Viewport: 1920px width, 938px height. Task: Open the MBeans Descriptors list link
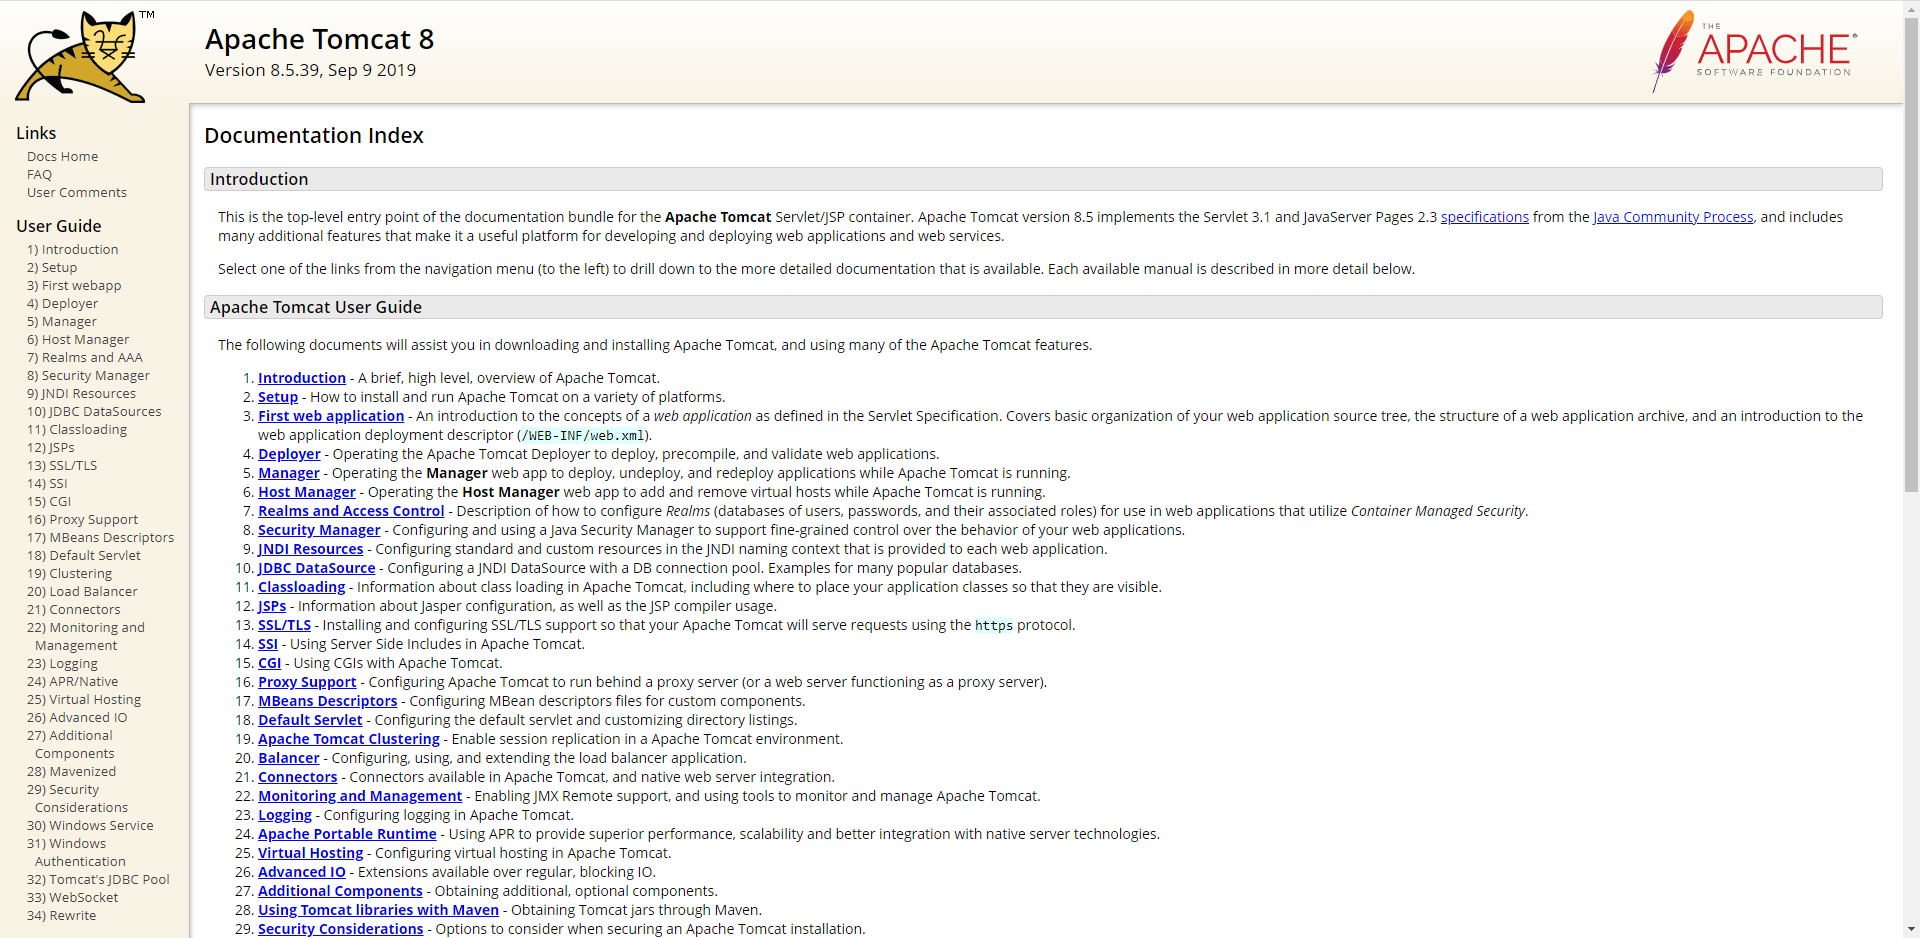[x=328, y=701]
